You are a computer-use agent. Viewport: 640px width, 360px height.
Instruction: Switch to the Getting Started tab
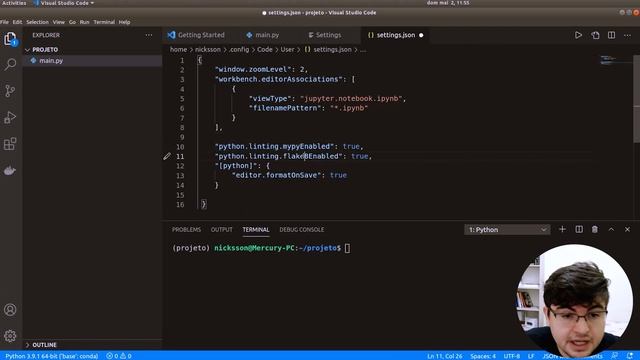click(196, 35)
